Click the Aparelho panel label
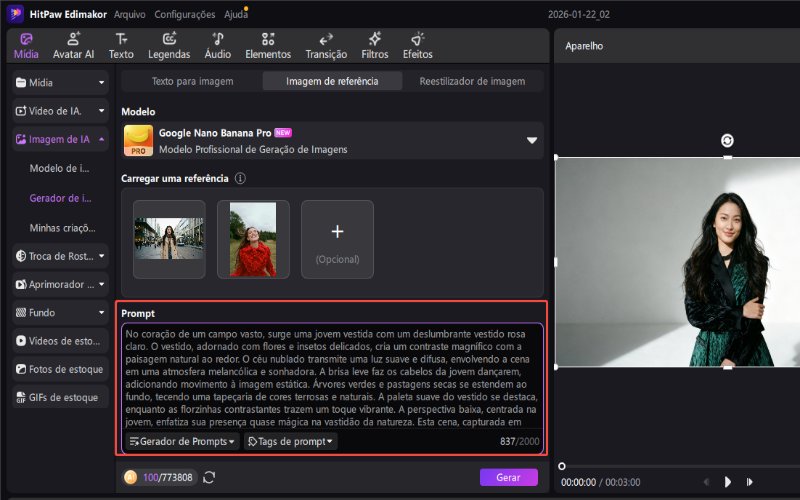Screen dimensions: 800x500 pos(584,46)
